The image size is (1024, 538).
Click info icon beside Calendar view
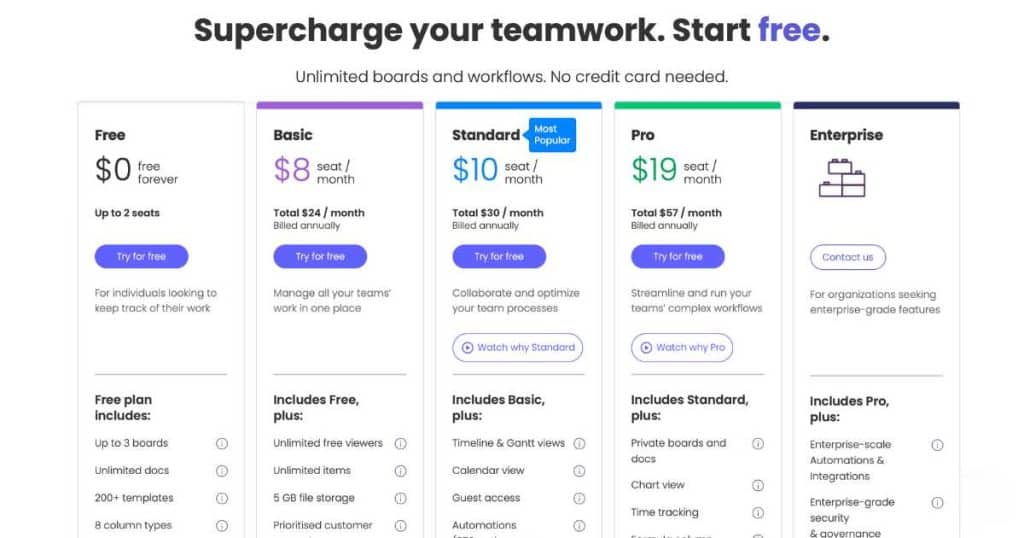pyautogui.click(x=579, y=471)
